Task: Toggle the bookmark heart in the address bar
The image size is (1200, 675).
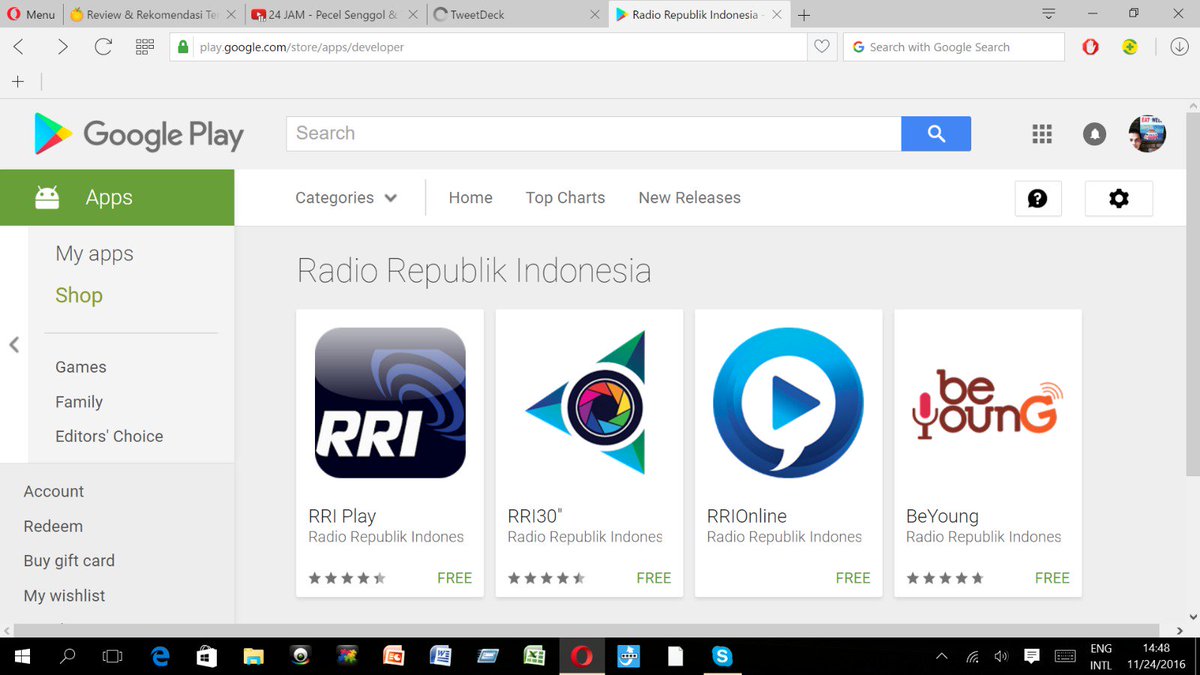Action: tap(821, 46)
